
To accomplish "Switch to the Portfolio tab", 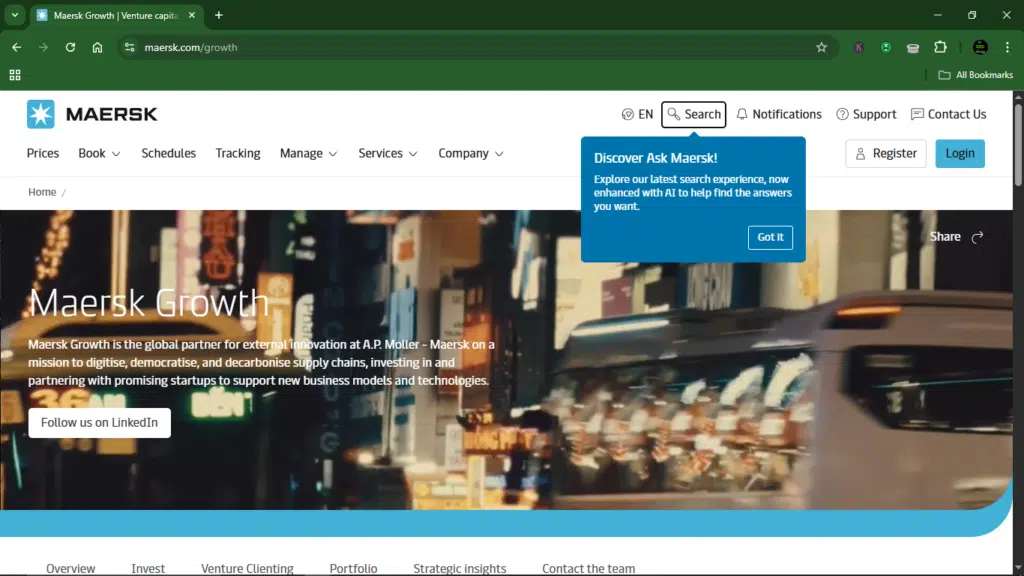I will pos(353,568).
